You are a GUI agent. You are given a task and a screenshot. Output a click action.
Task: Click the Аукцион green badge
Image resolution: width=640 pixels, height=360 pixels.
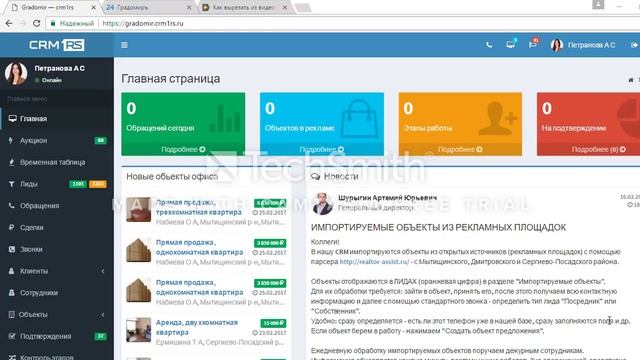pos(100,140)
